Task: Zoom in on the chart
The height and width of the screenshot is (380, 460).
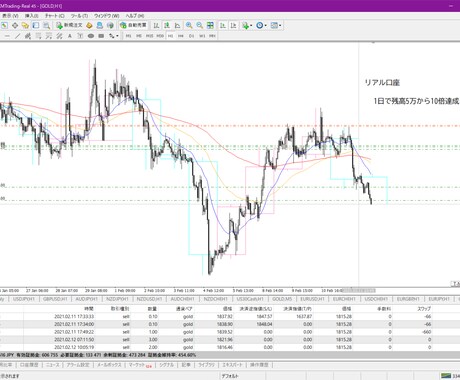Action: pos(189,25)
